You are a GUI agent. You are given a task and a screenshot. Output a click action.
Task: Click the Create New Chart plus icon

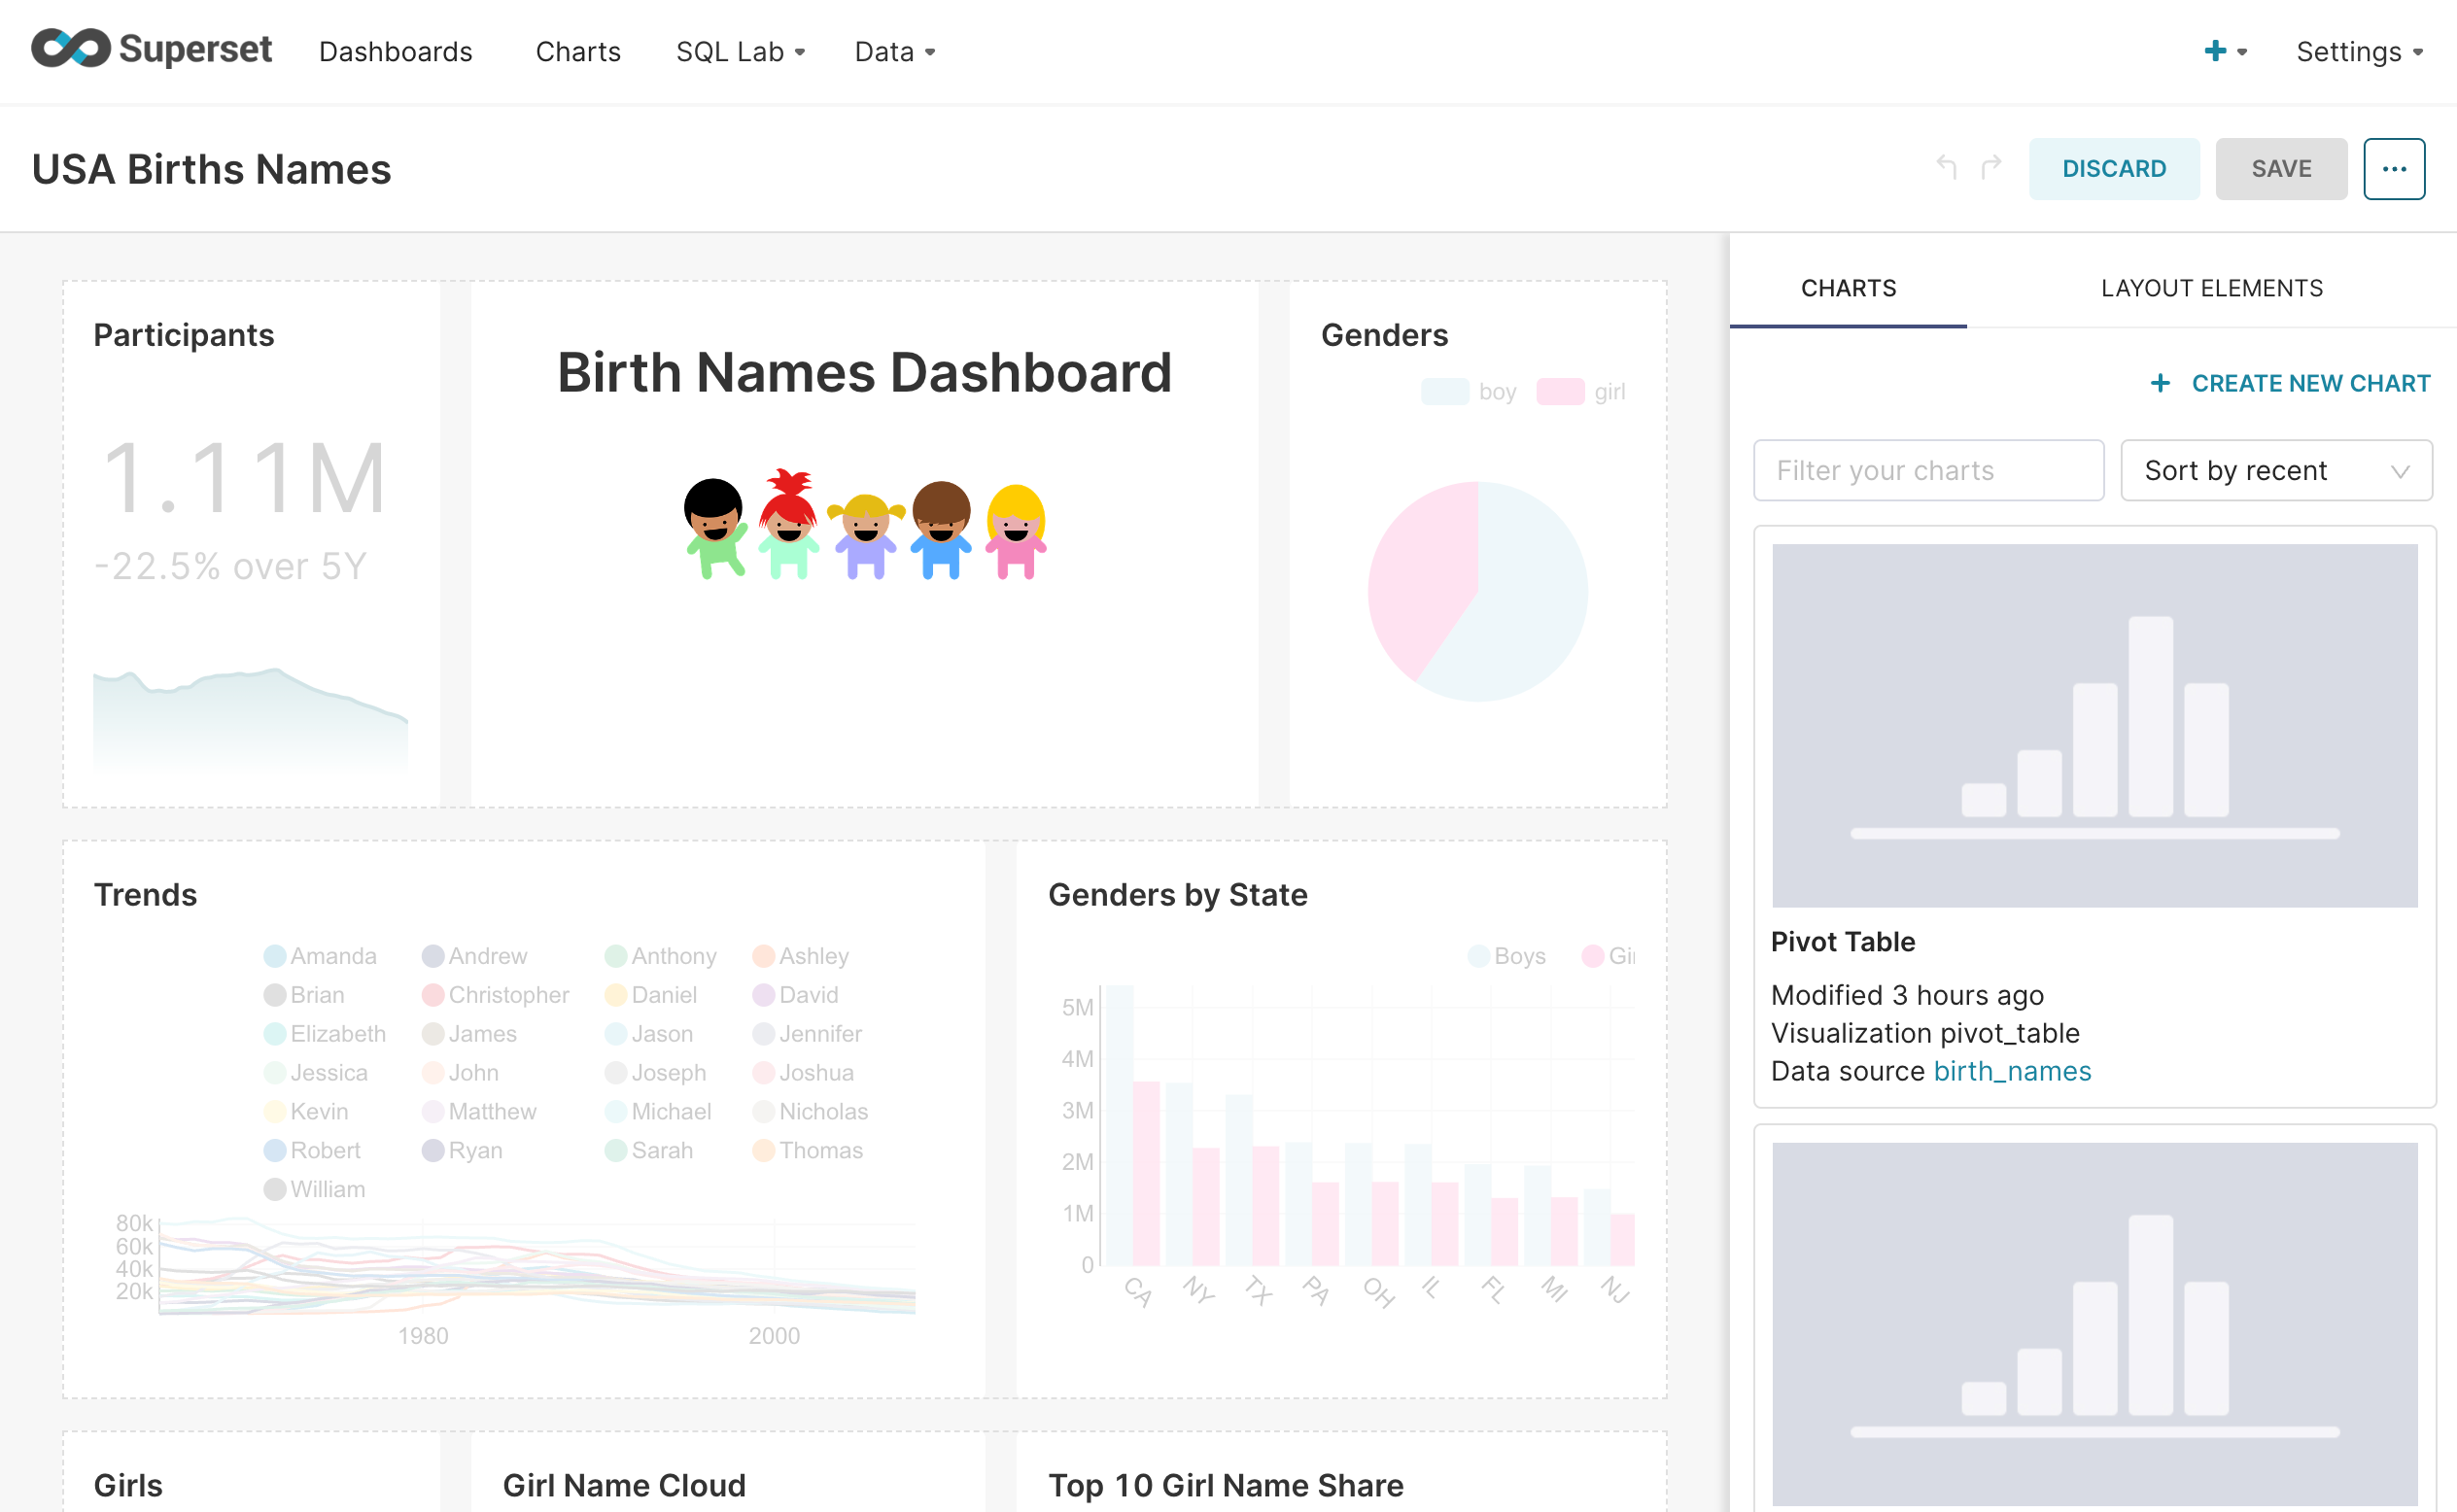click(x=2162, y=383)
